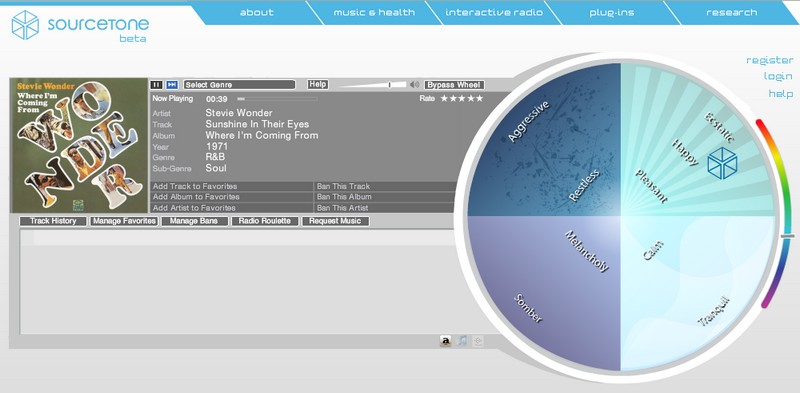Screen dimensions: 800x393
Task: Adjust the volume slider handle
Action: [x=389, y=85]
